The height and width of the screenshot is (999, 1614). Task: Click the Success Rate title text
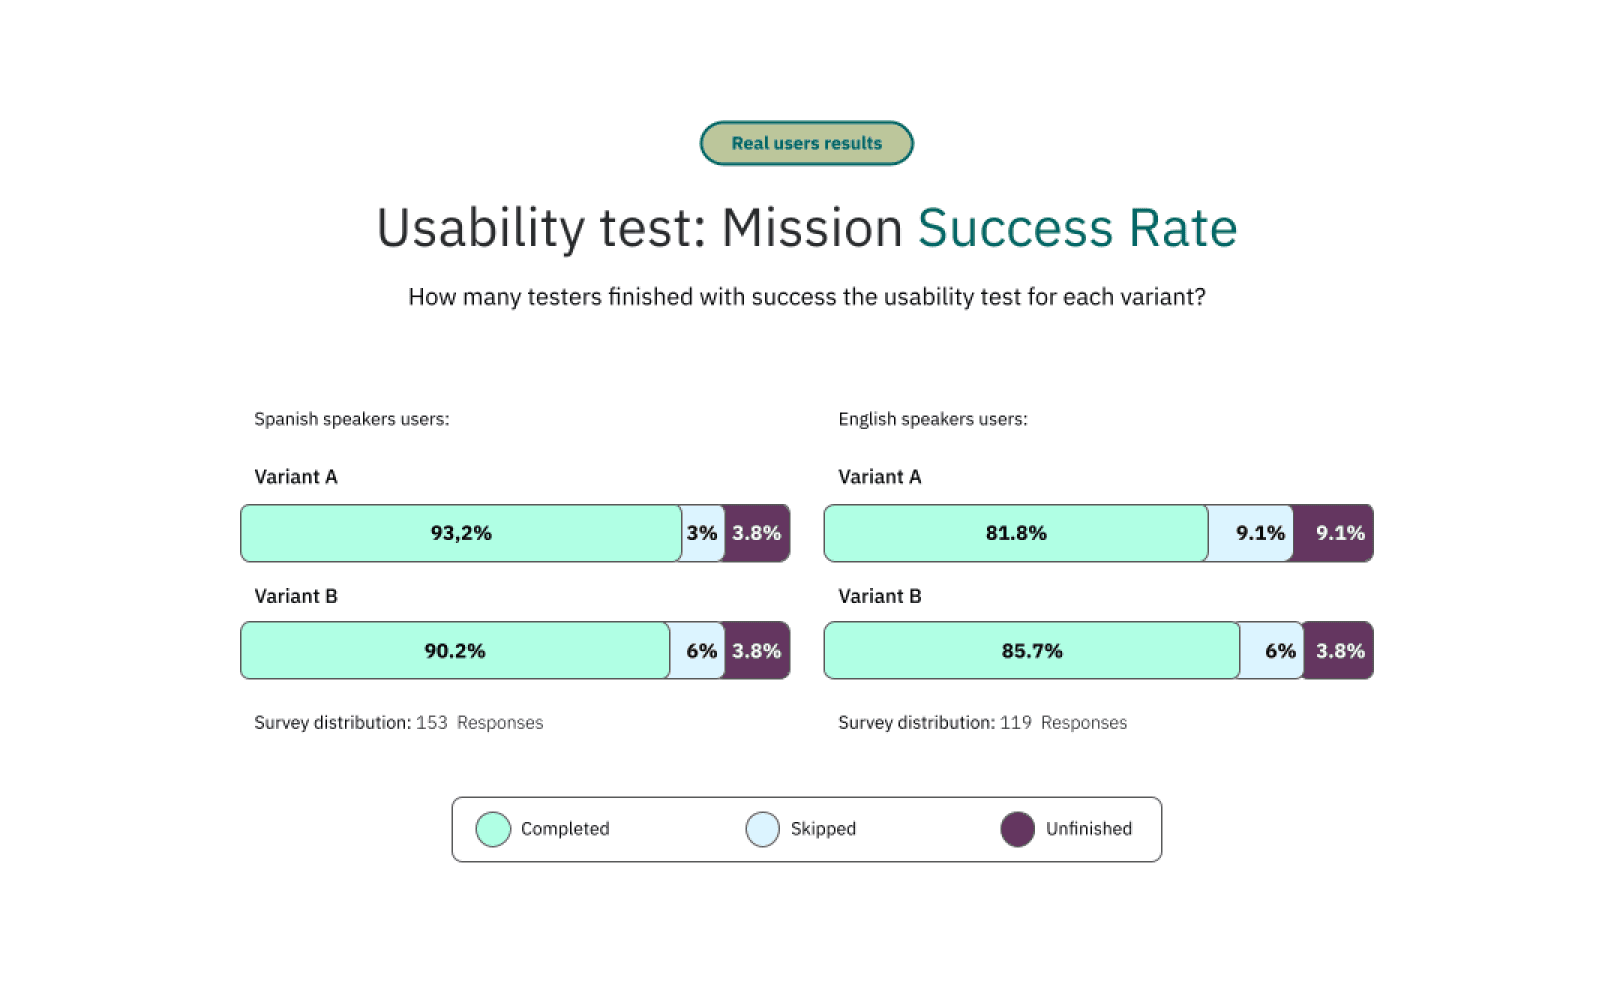(1077, 228)
